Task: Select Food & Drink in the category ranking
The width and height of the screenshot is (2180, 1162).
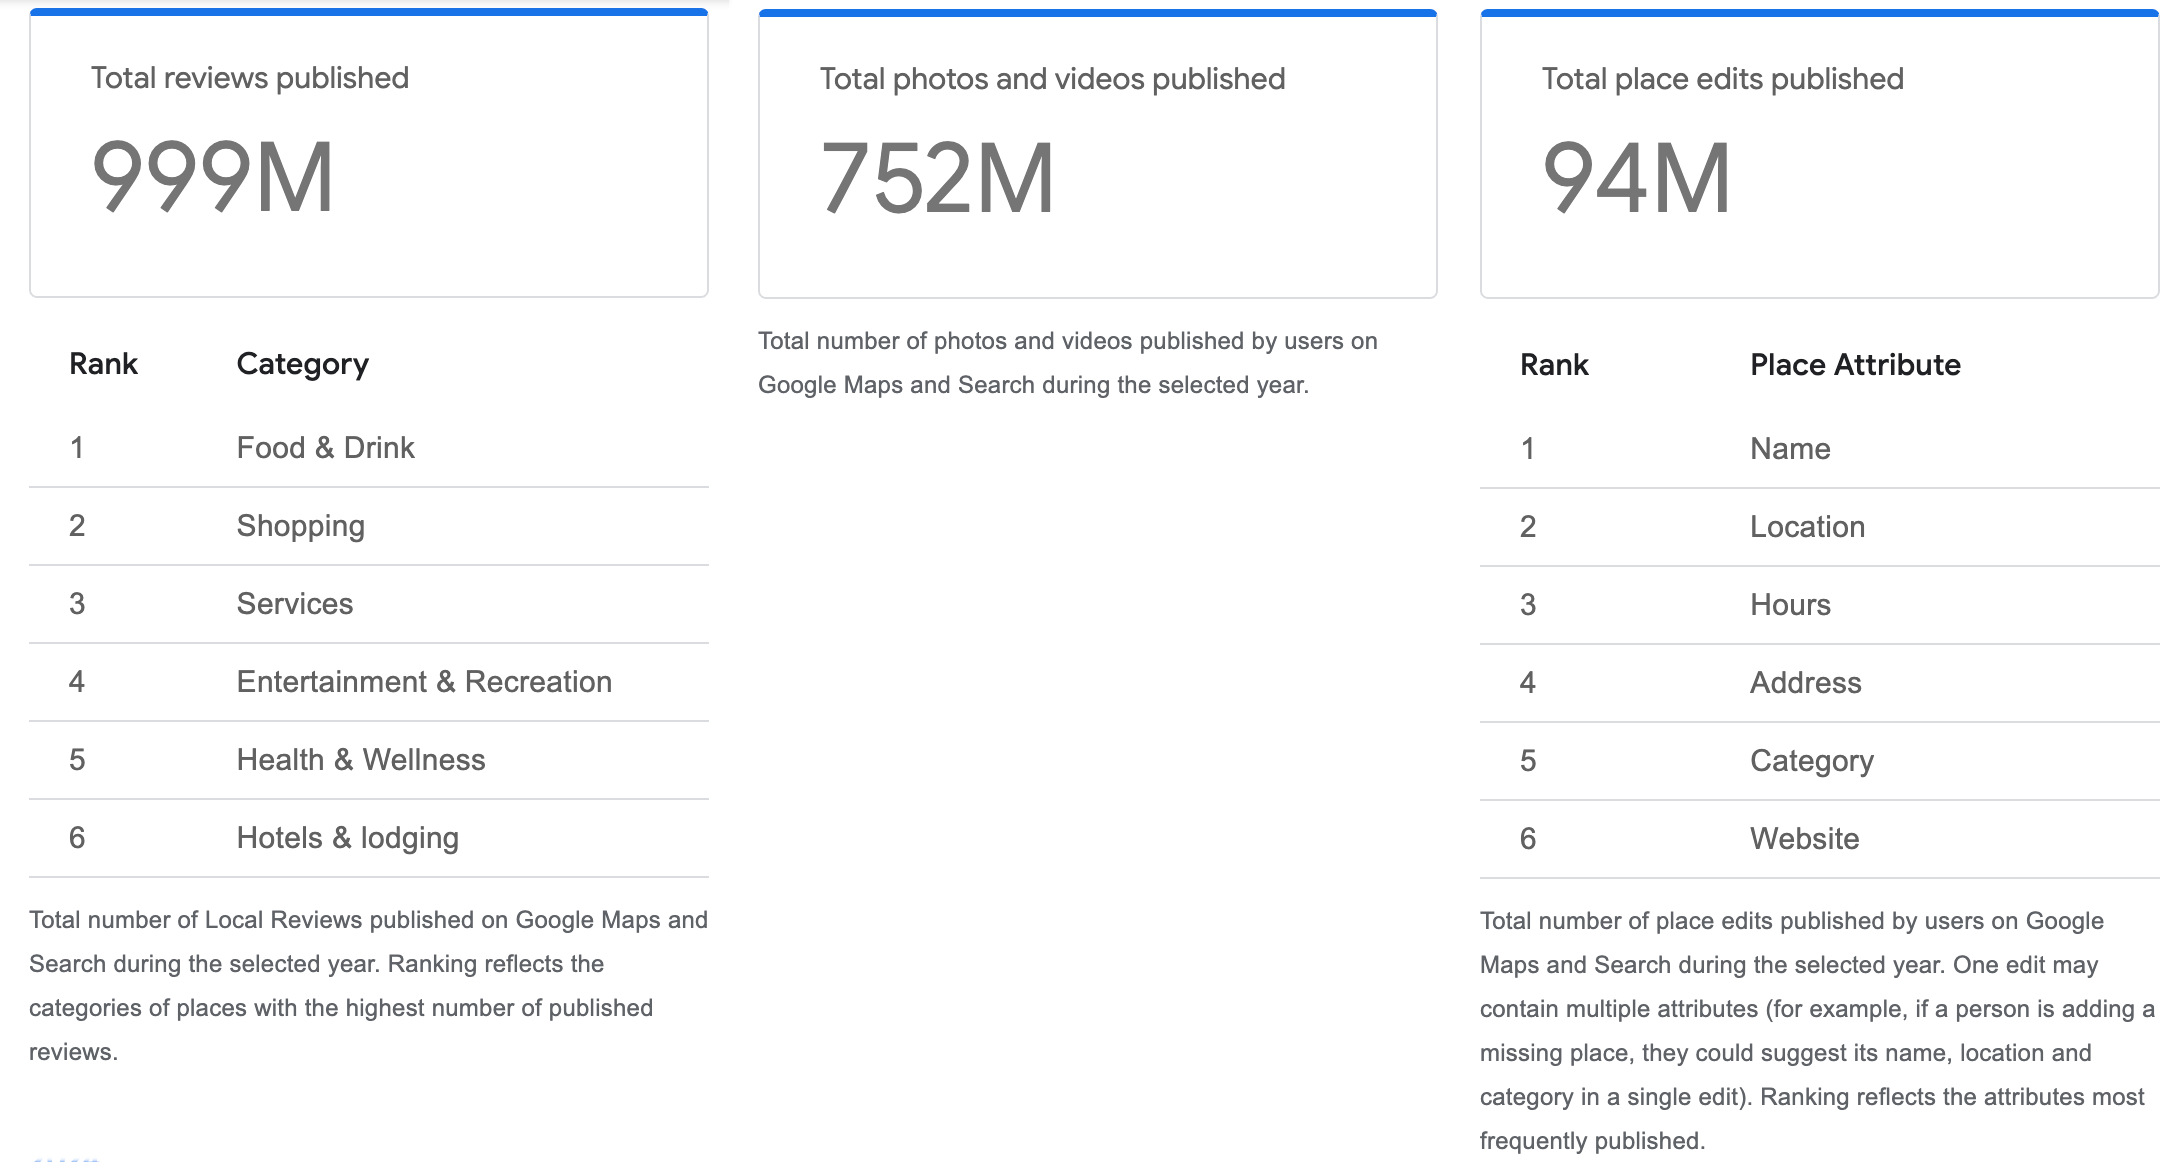Action: click(325, 447)
